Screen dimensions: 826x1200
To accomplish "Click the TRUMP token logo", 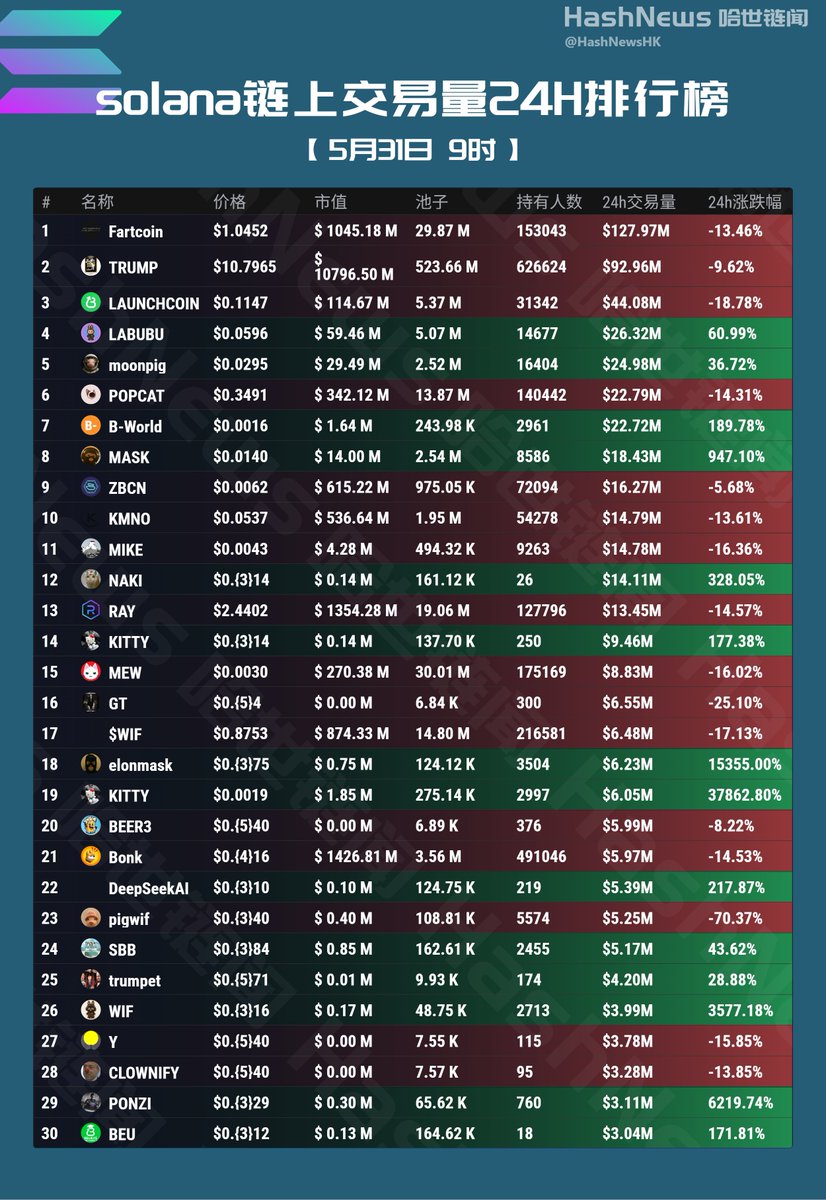I will tap(90, 267).
